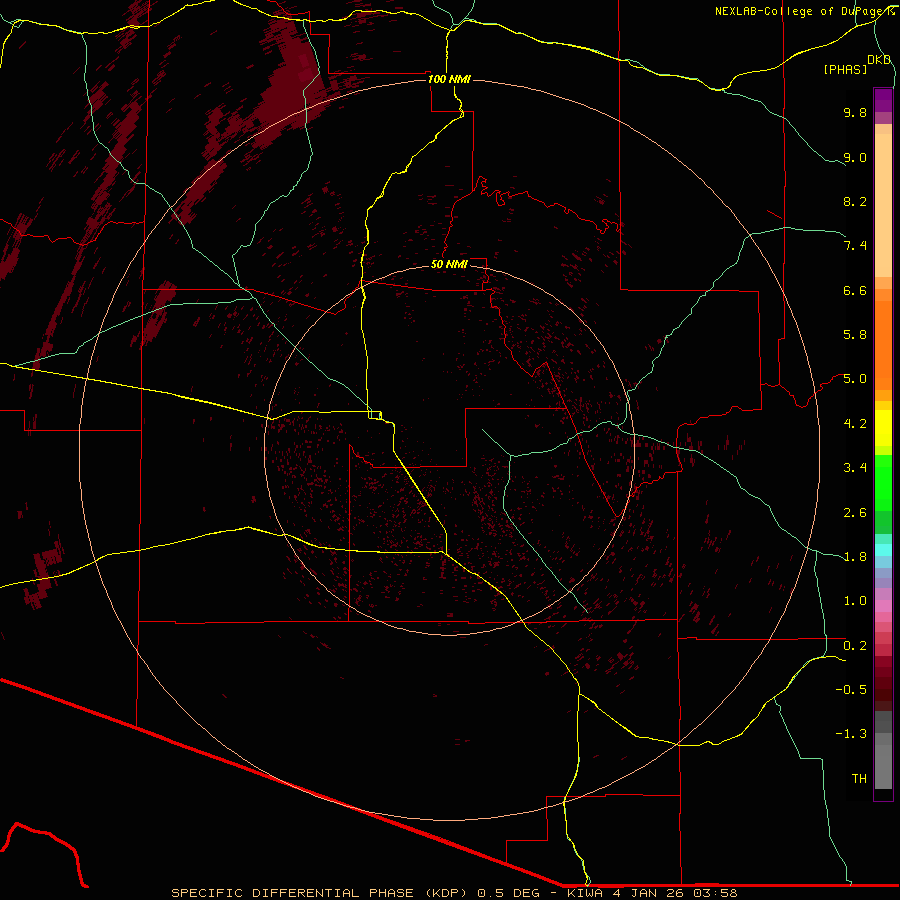The height and width of the screenshot is (900, 900).
Task: Click the purple band at the top of the color bar
Action: [x=883, y=100]
